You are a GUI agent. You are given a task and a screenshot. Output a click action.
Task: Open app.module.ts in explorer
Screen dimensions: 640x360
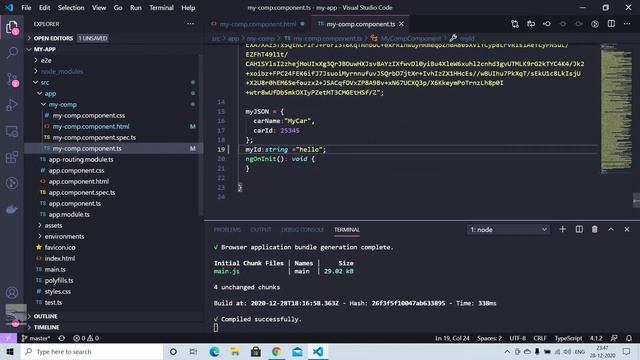pos(69,214)
